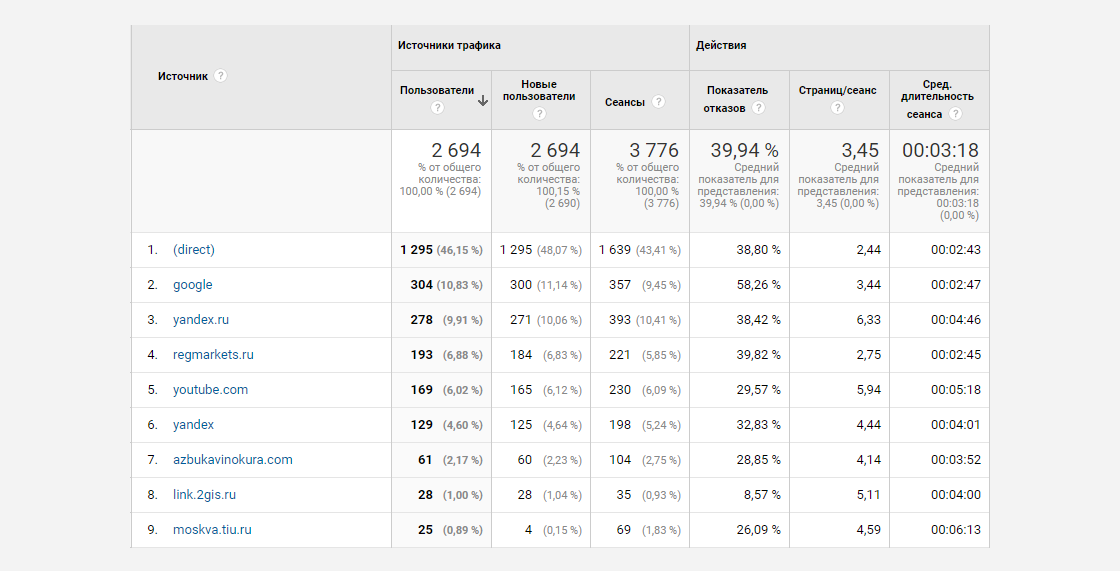
Task: Click sort arrow in Пользователи column
Action: (x=483, y=101)
